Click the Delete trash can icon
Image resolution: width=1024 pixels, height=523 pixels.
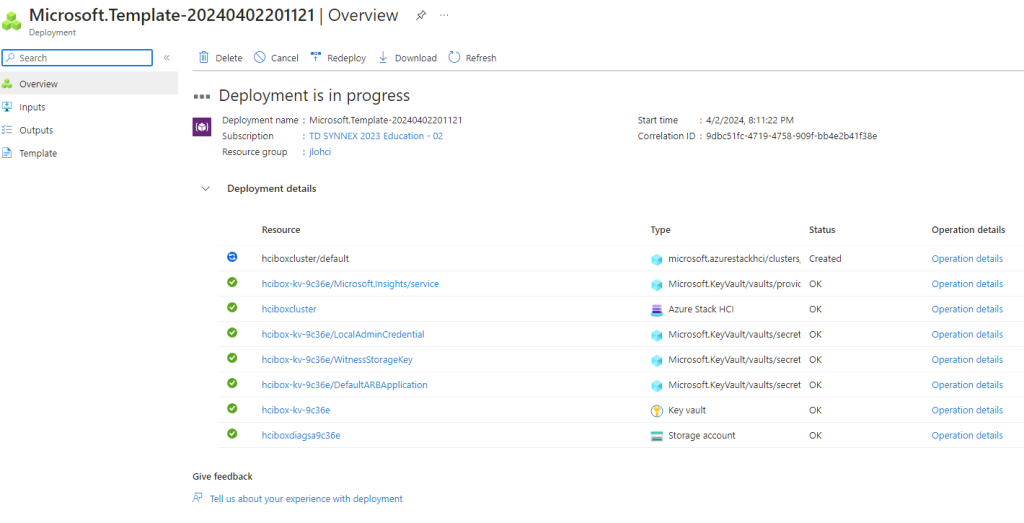(204, 57)
